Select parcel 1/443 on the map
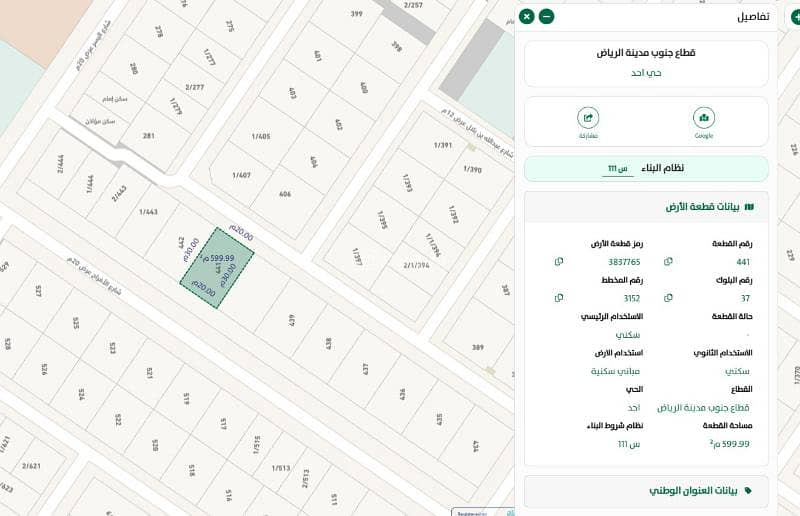The width and height of the screenshot is (800, 516). click(x=148, y=211)
